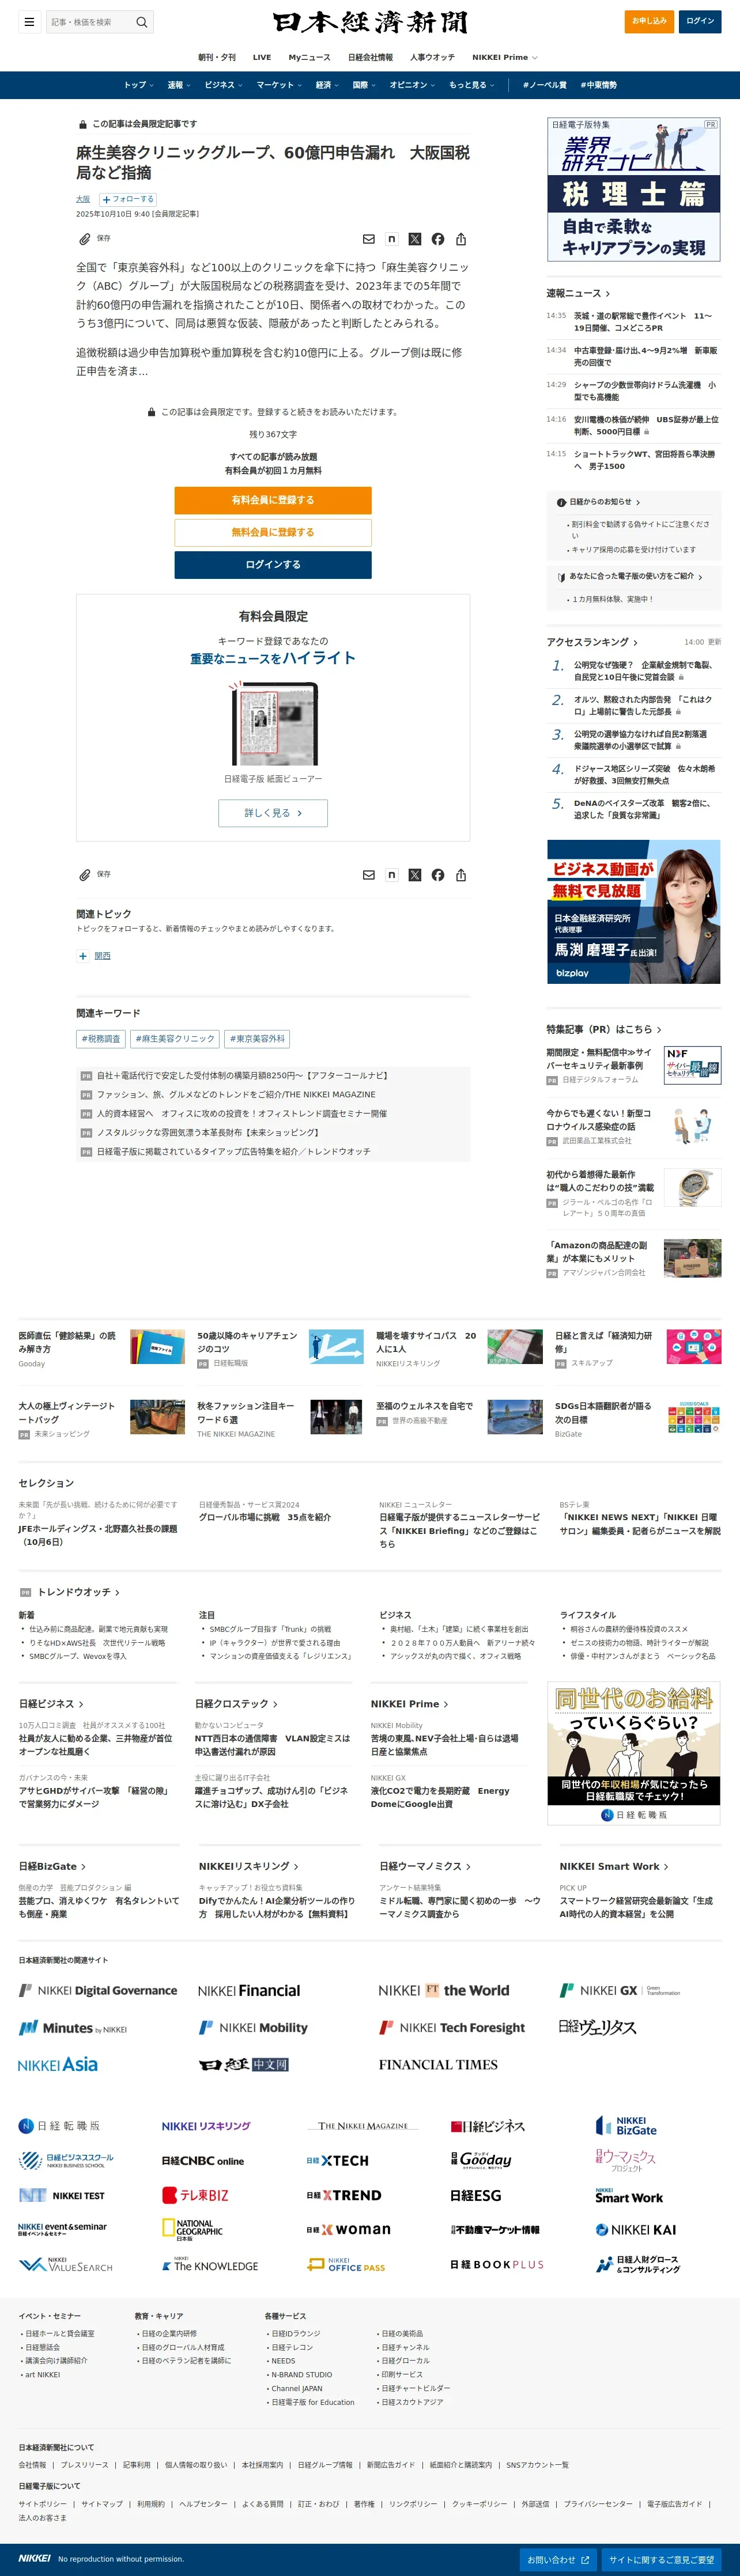Click FINANCIAL TIMES logo link

[438, 2064]
